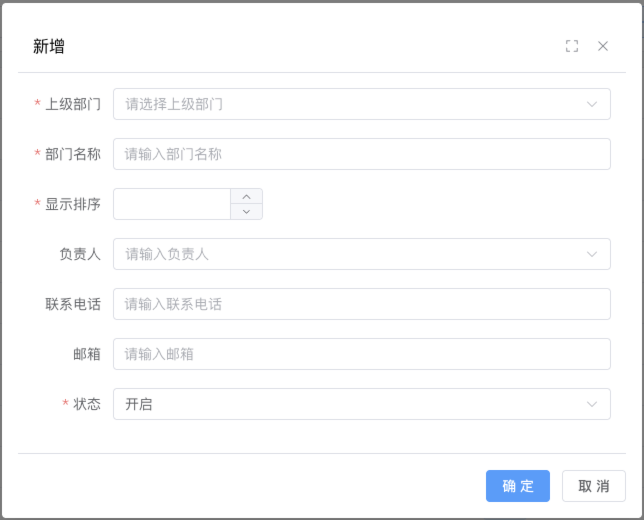Focus the 联系电话 input field
The height and width of the screenshot is (520, 644).
coord(361,304)
